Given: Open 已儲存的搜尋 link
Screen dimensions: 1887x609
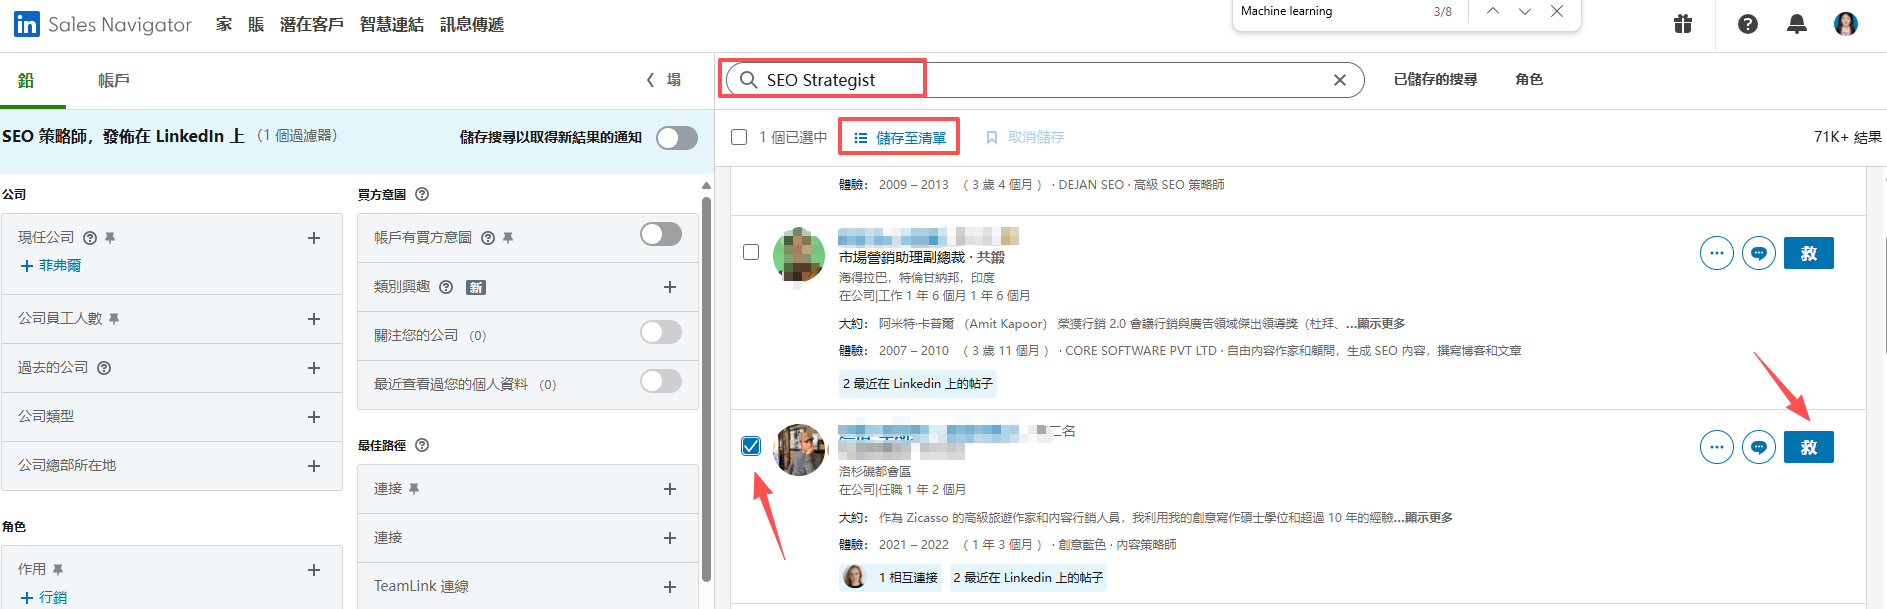Looking at the screenshot, I should pos(1434,79).
